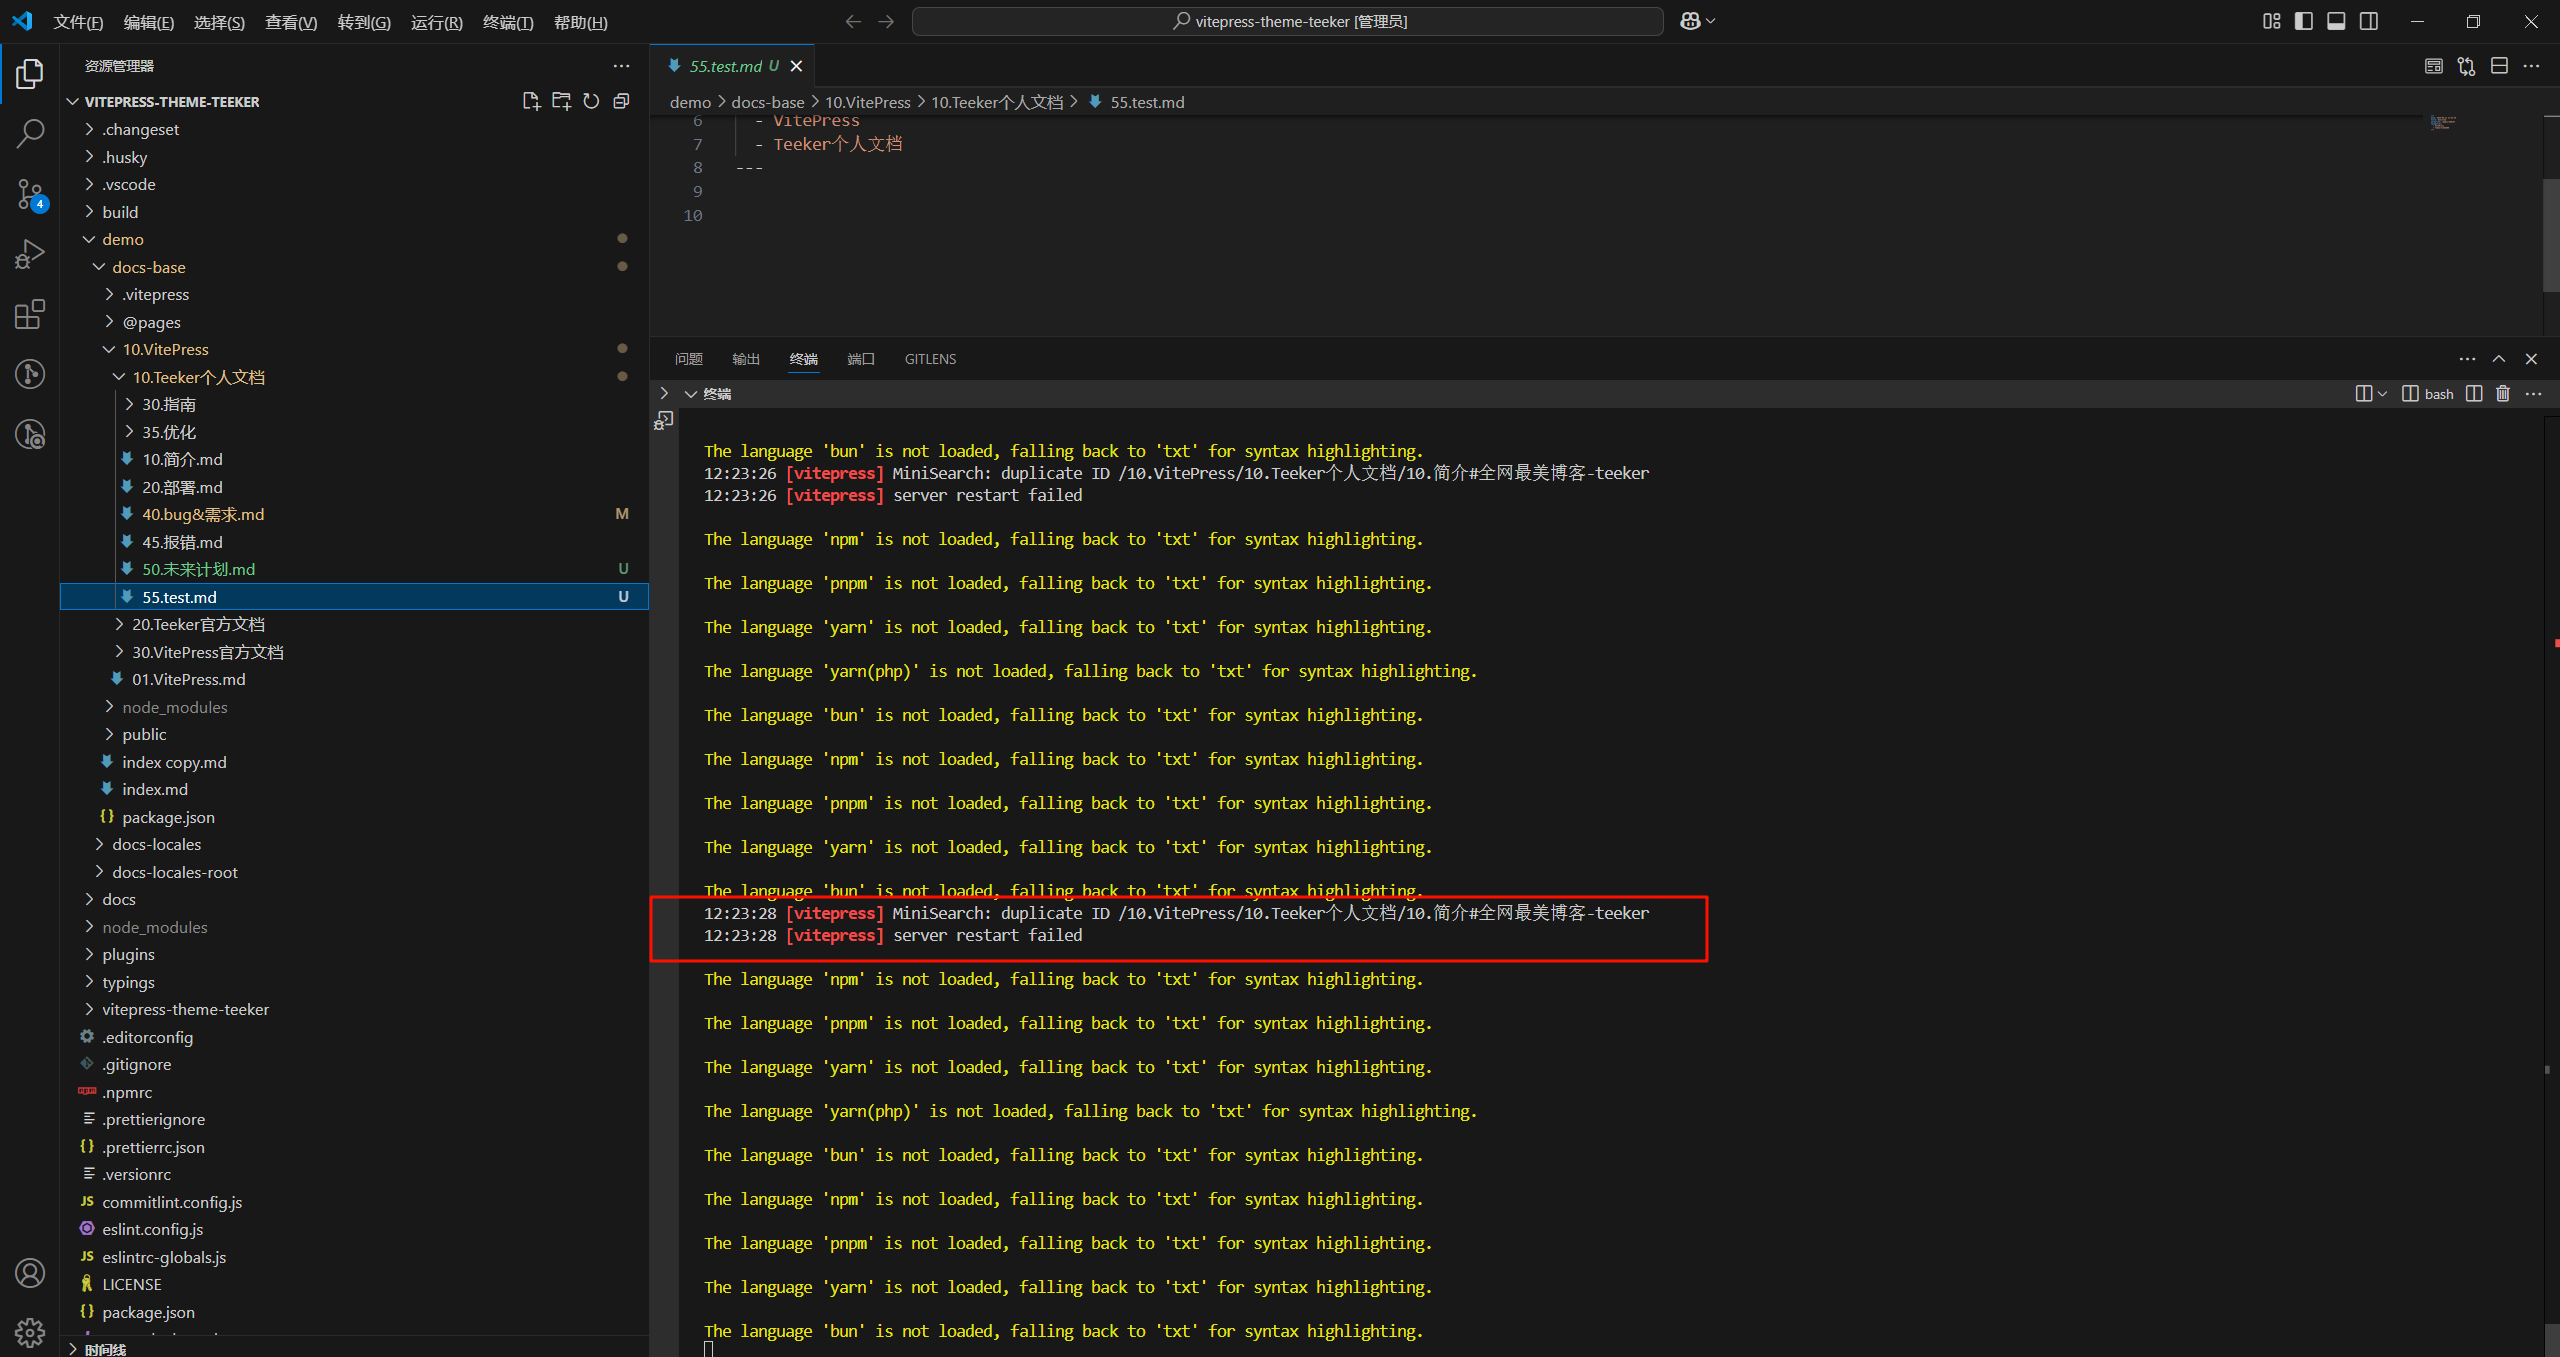Screen dimensions: 2560x1357
Task: Open the 终端(T) menu
Action: pos(508,22)
